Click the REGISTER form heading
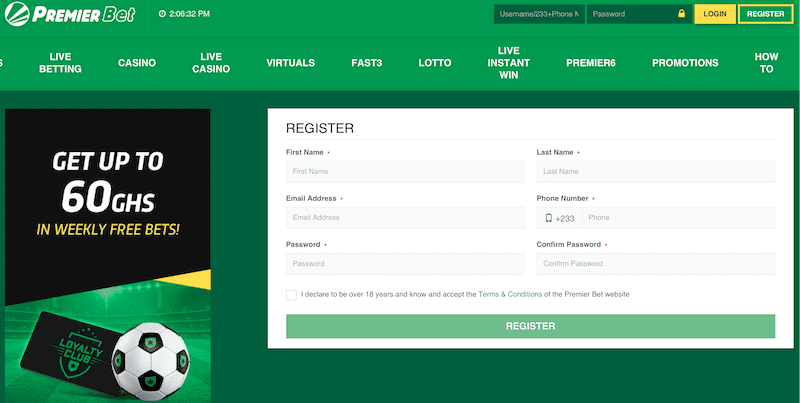The width and height of the screenshot is (800, 403). coord(320,128)
